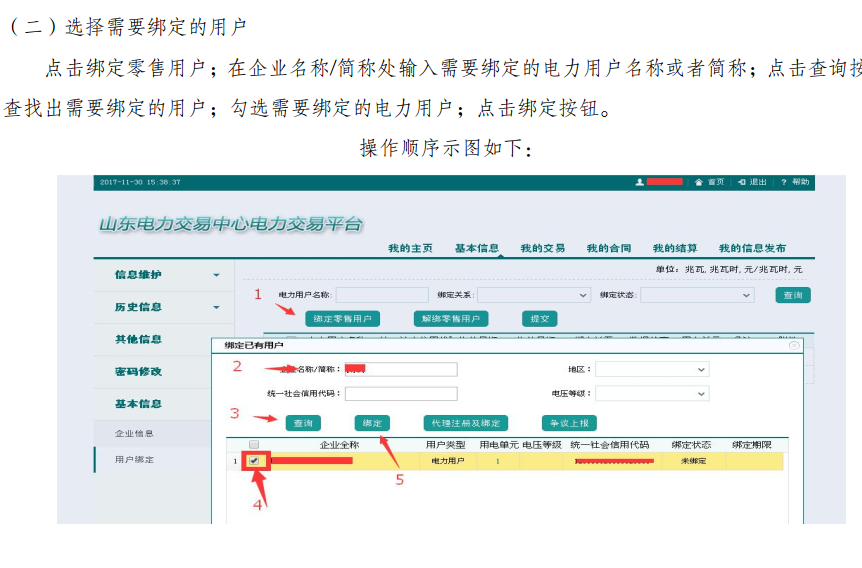The image size is (862, 568).
Task: Toggle the checkbox for row 1
Action: (254, 461)
